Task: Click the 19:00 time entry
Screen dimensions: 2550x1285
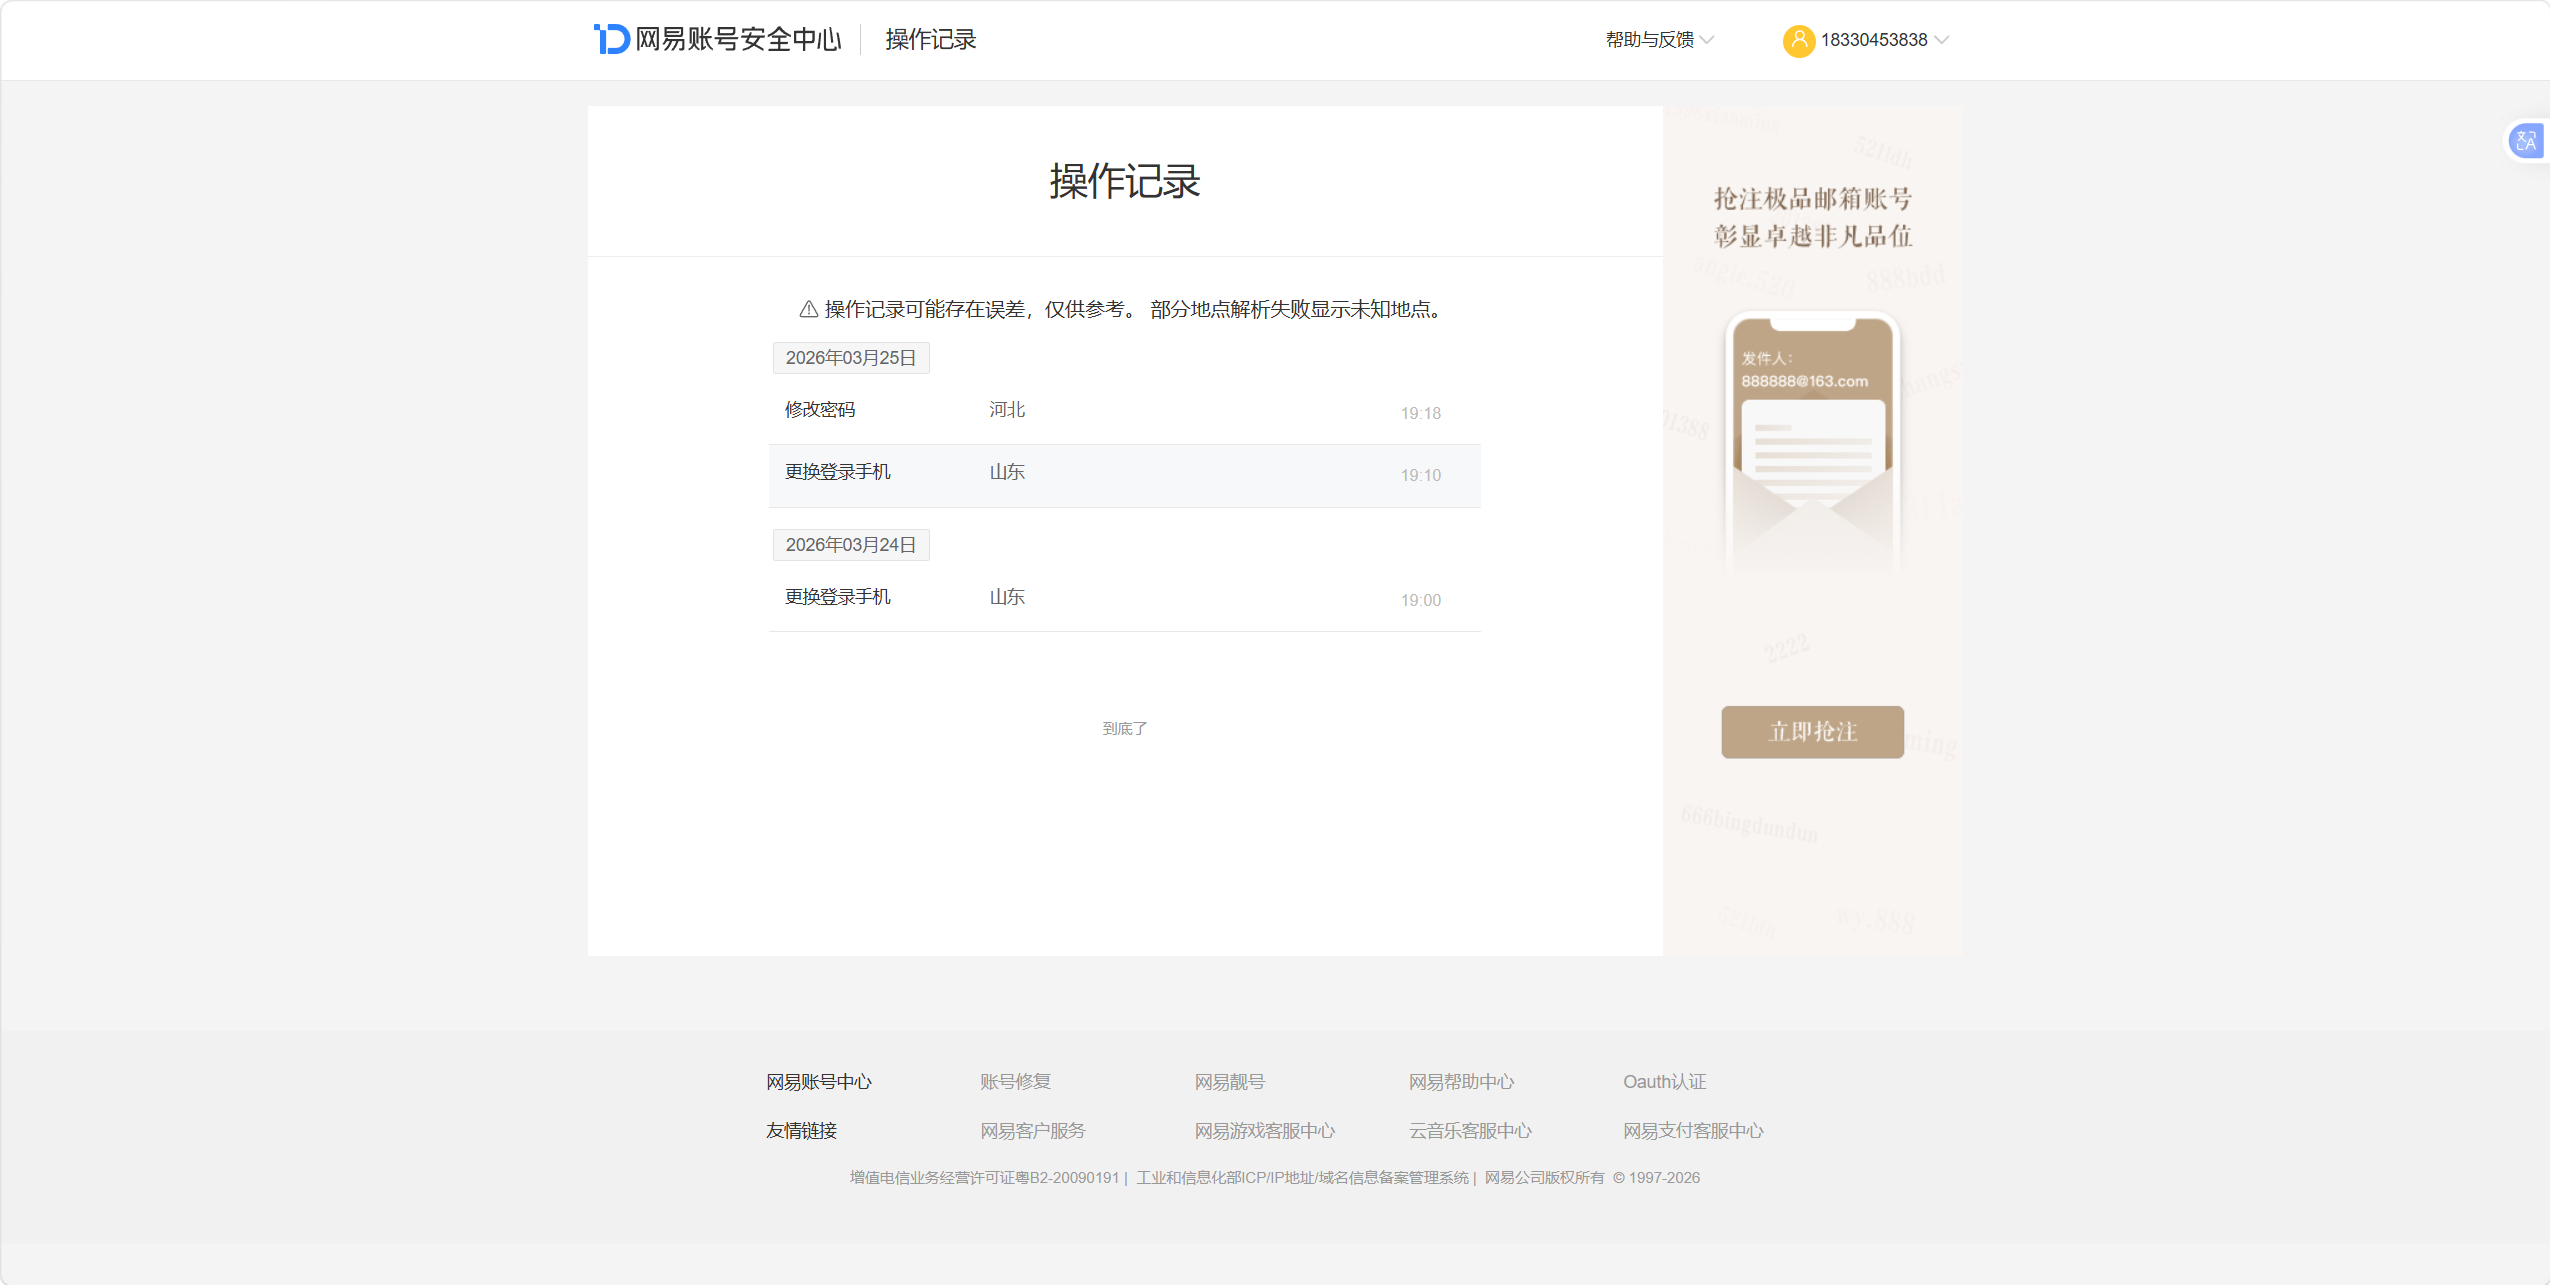Action: (1420, 600)
